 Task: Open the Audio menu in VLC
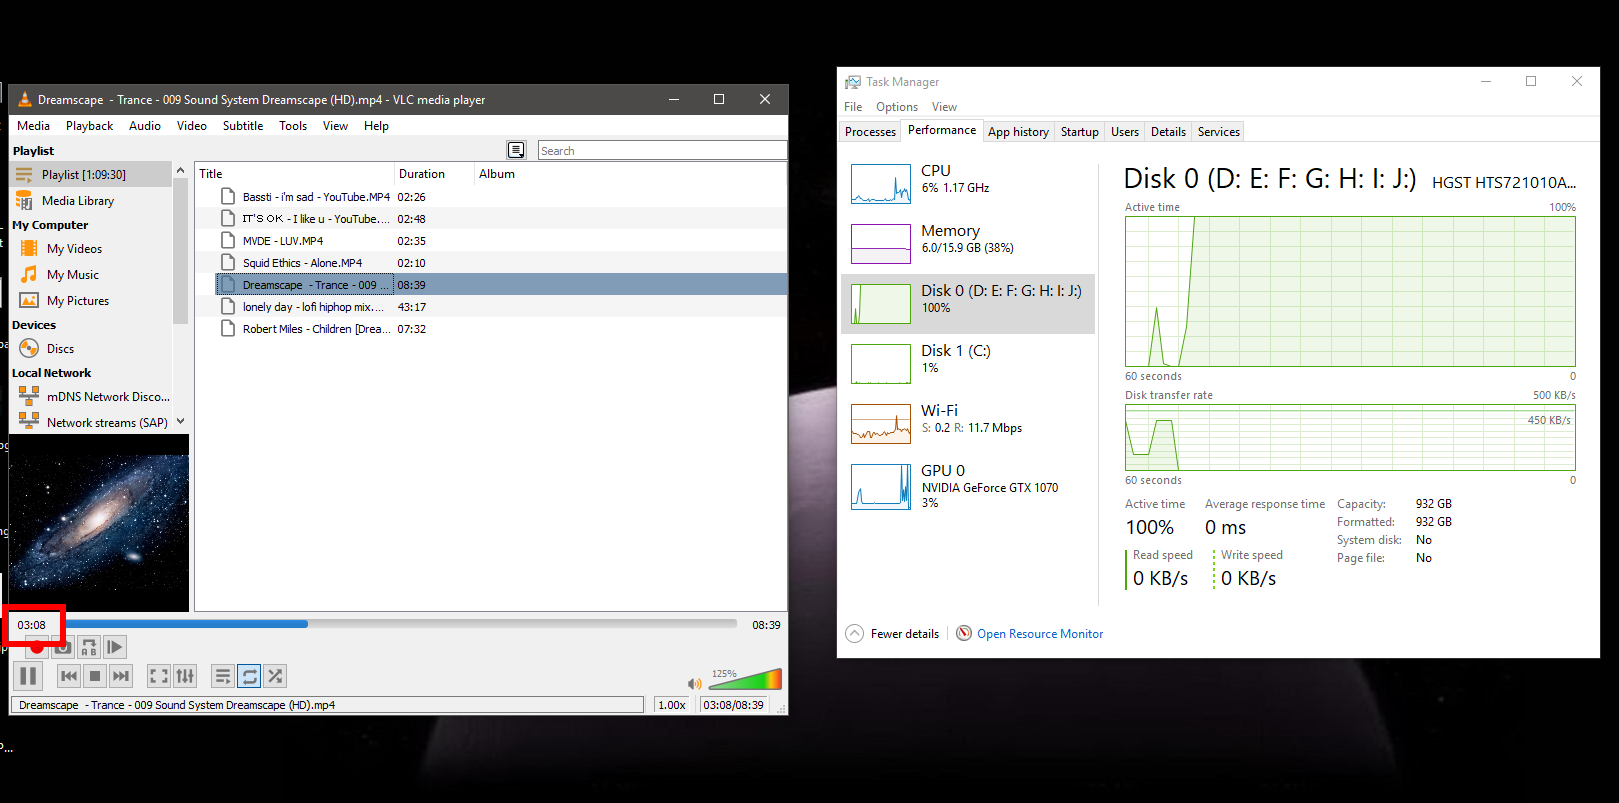145,126
